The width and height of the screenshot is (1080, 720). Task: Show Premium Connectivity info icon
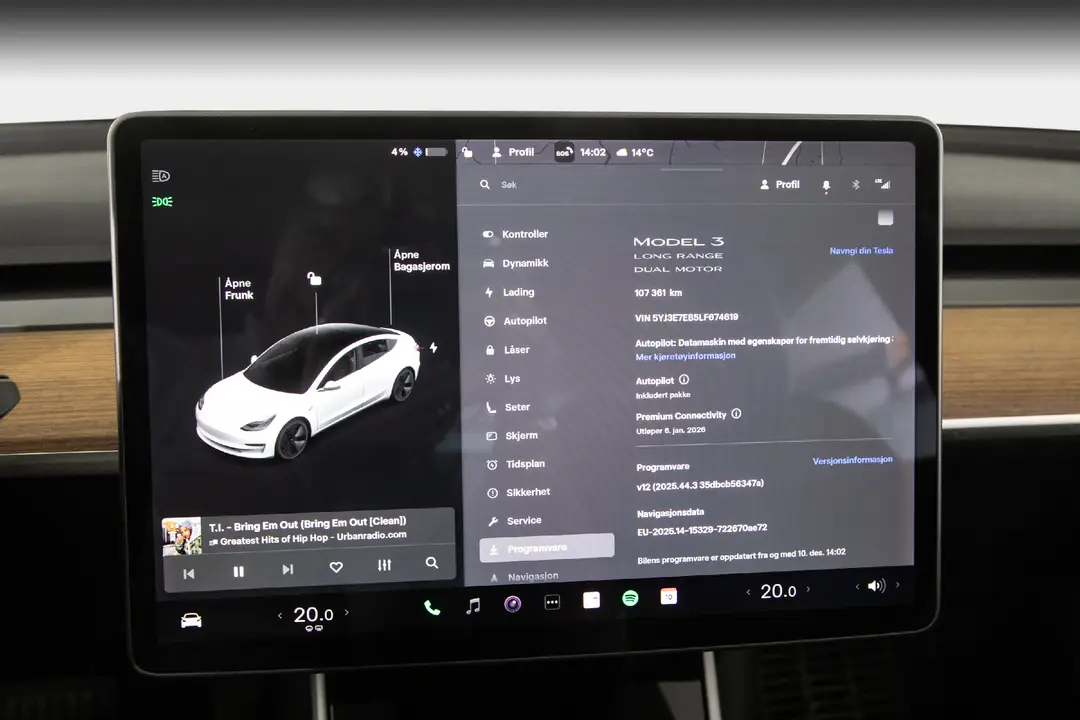pyautogui.click(x=736, y=414)
